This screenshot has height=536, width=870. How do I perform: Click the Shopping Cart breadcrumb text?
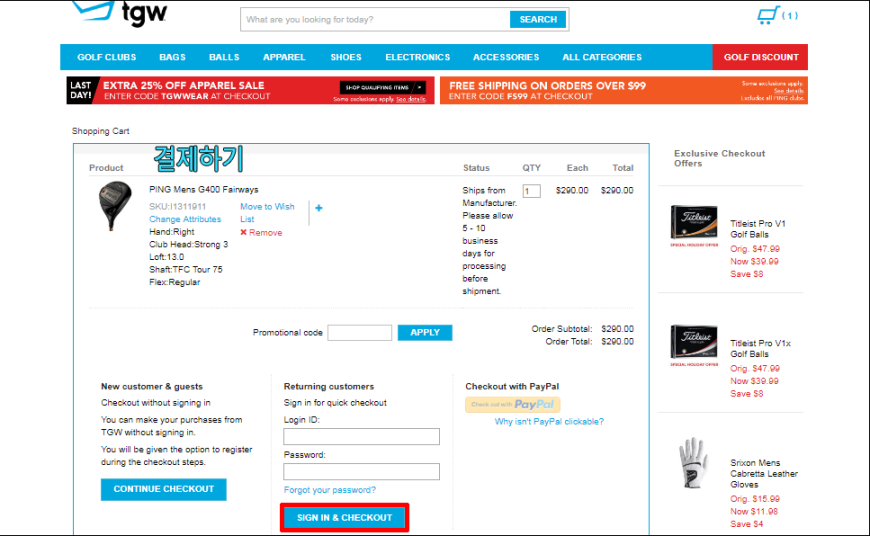pyautogui.click(x=100, y=132)
